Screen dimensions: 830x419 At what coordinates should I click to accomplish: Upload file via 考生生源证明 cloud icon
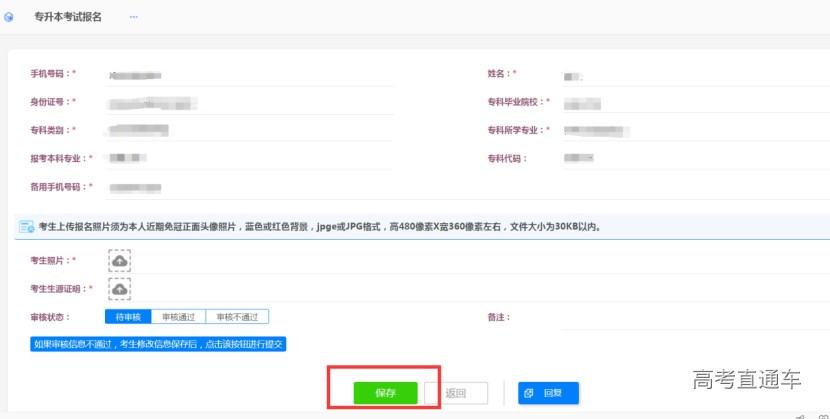pyautogui.click(x=119, y=289)
